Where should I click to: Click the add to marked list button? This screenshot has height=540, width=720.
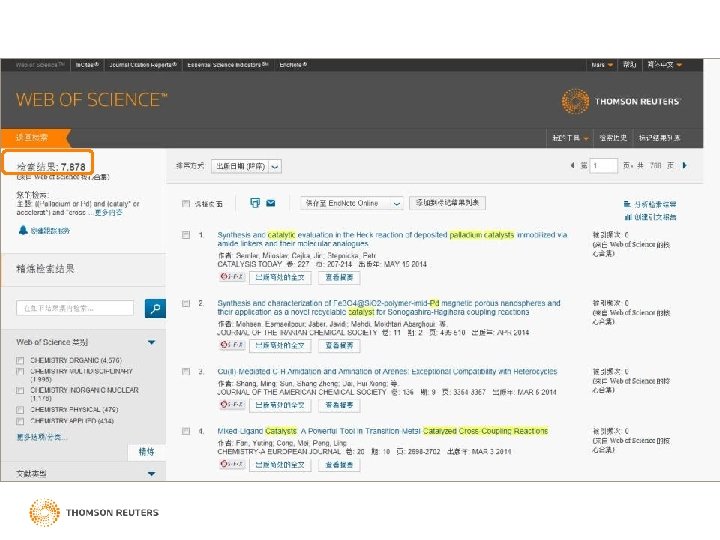[447, 202]
